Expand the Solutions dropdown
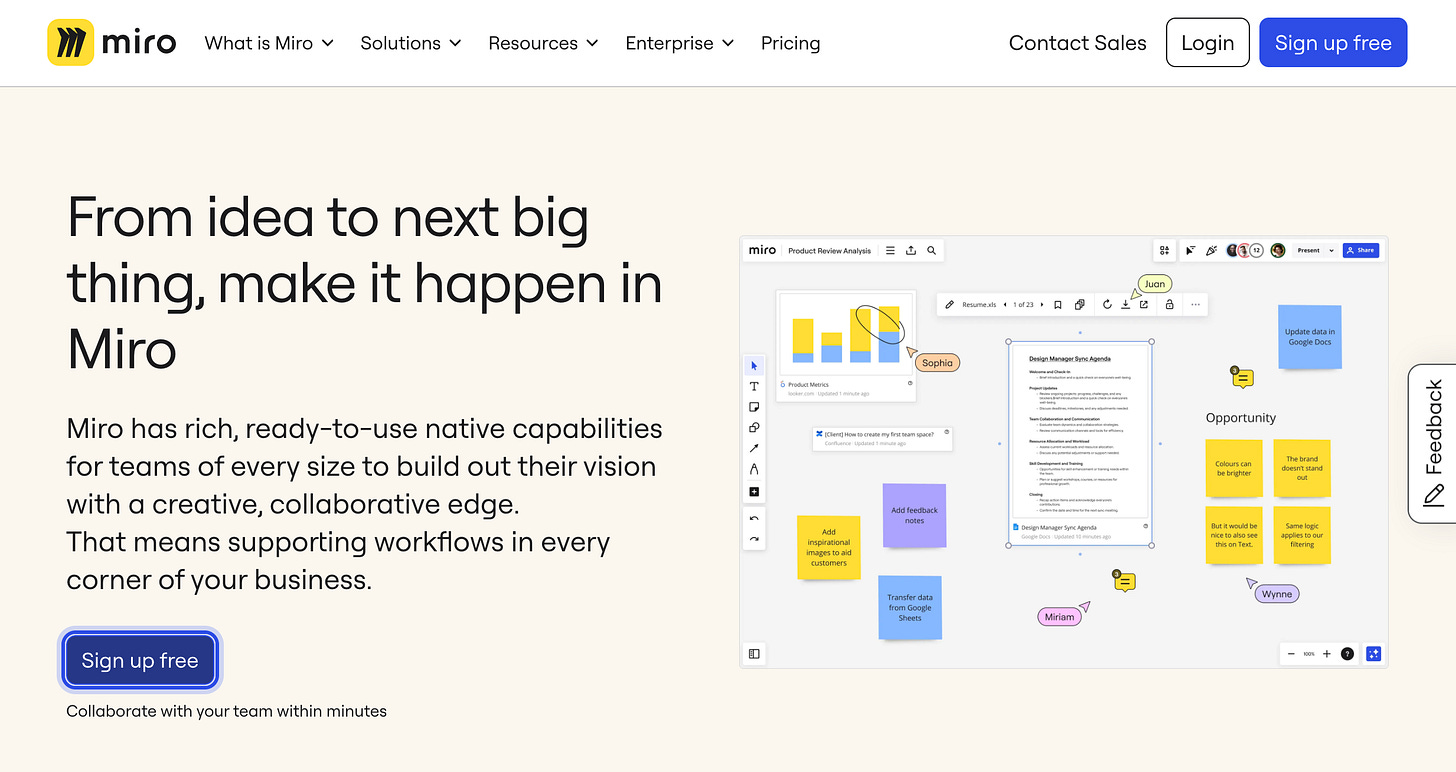The width and height of the screenshot is (1456, 772). pos(411,43)
